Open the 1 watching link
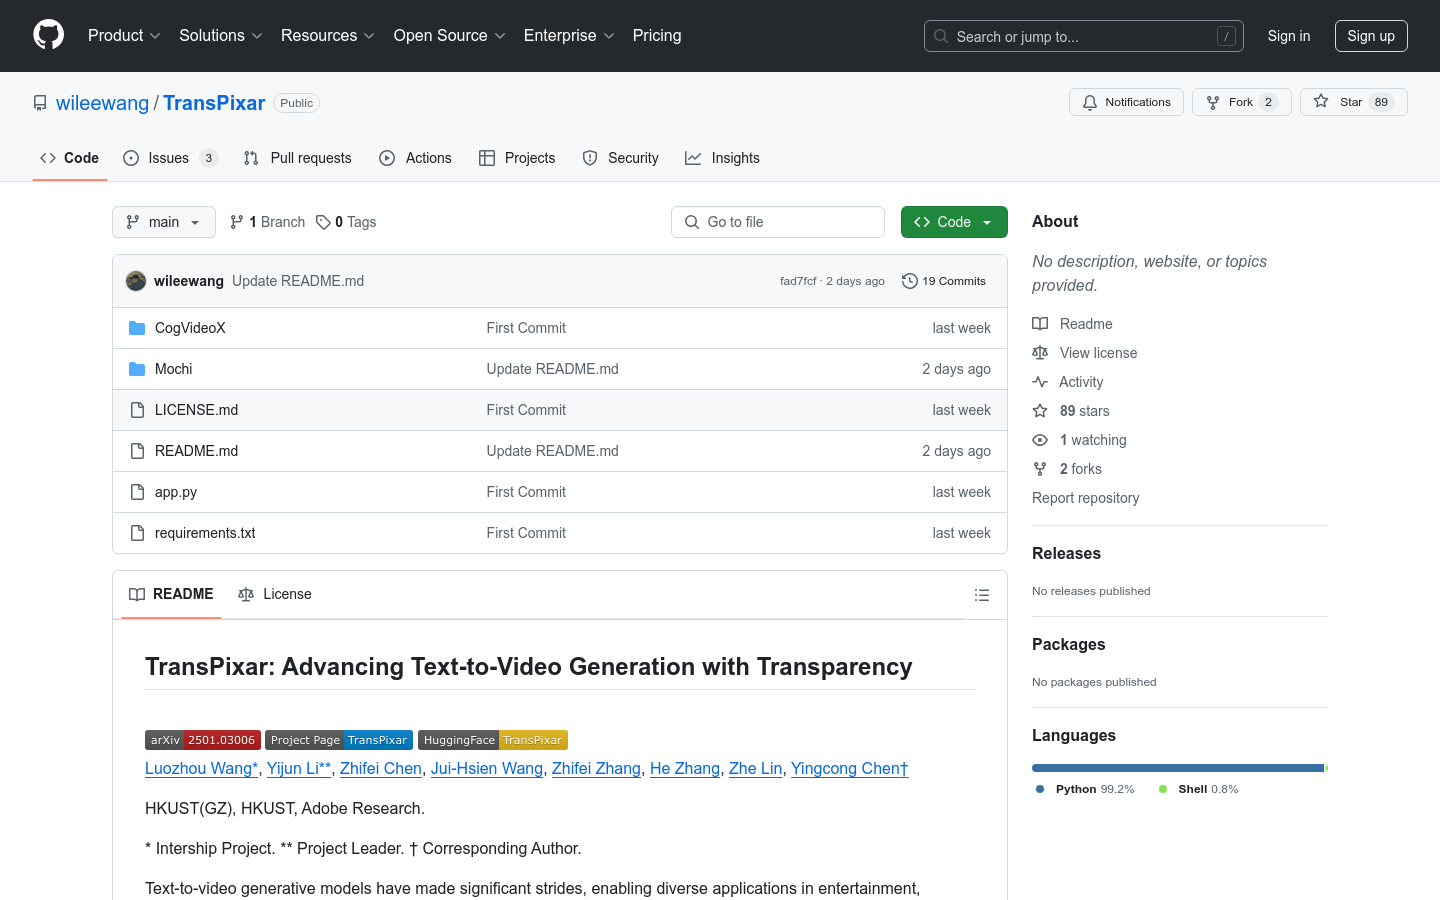Image resolution: width=1440 pixels, height=900 pixels. (1080, 440)
